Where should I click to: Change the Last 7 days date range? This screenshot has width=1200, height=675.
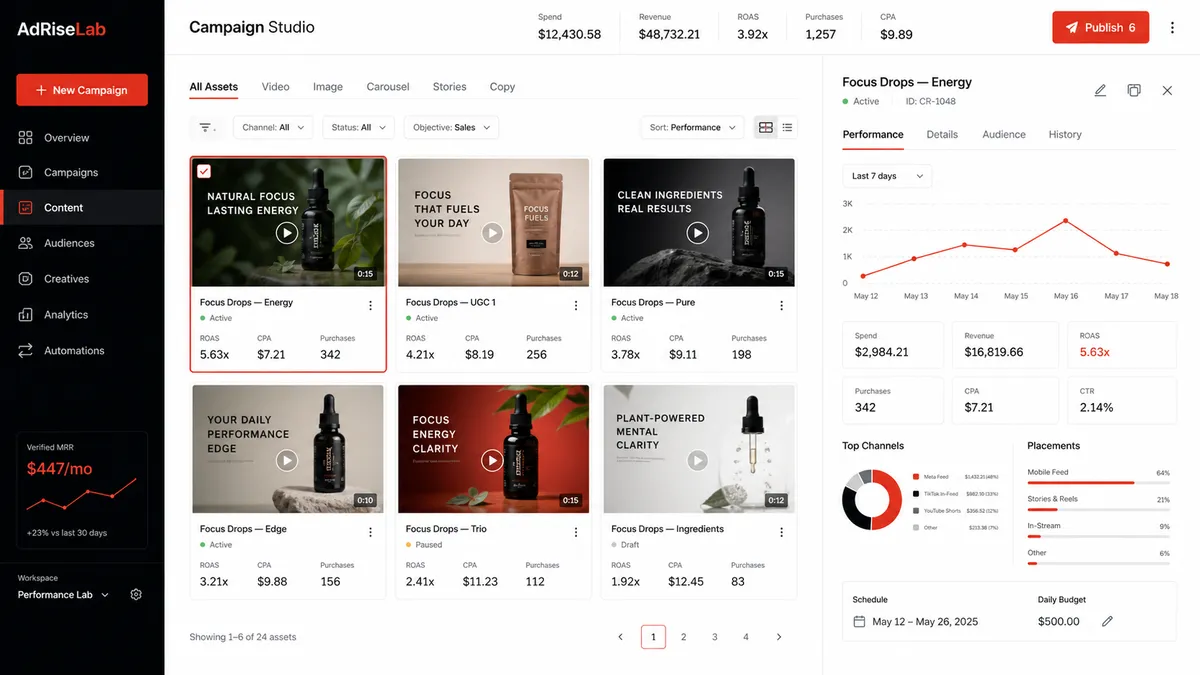tap(887, 176)
